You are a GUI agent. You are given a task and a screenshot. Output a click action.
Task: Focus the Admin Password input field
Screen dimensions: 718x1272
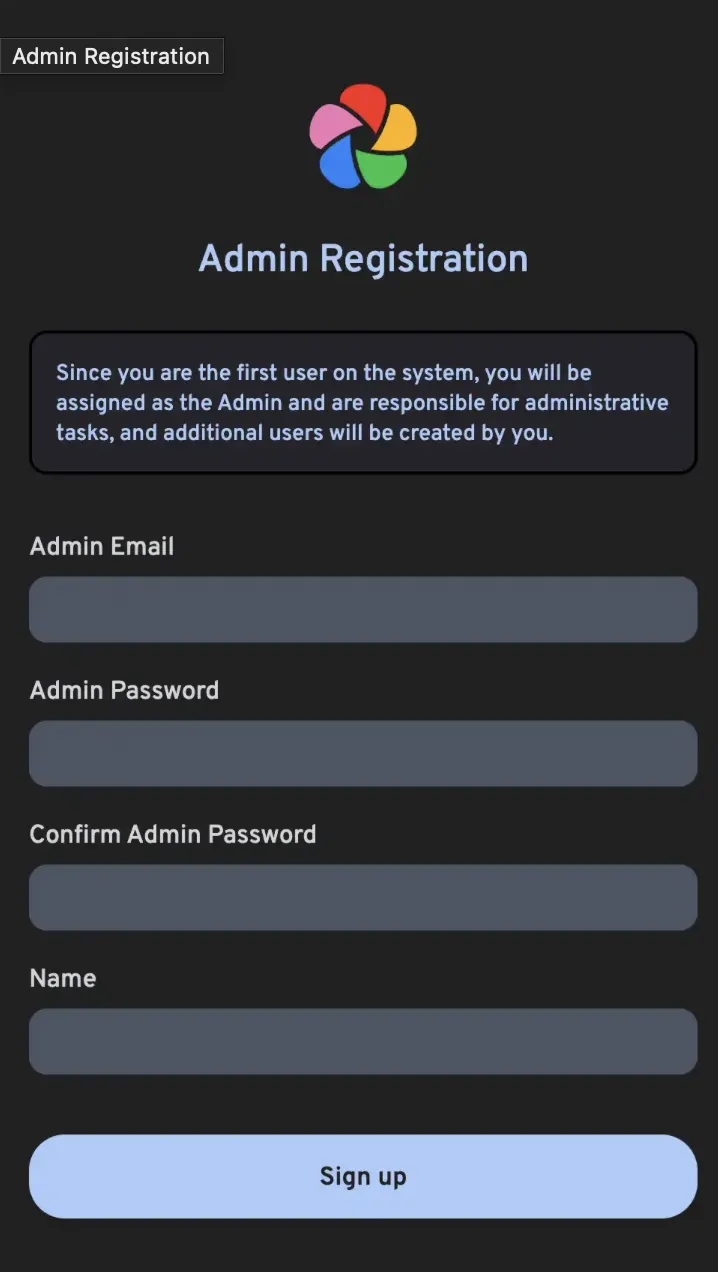pos(363,753)
